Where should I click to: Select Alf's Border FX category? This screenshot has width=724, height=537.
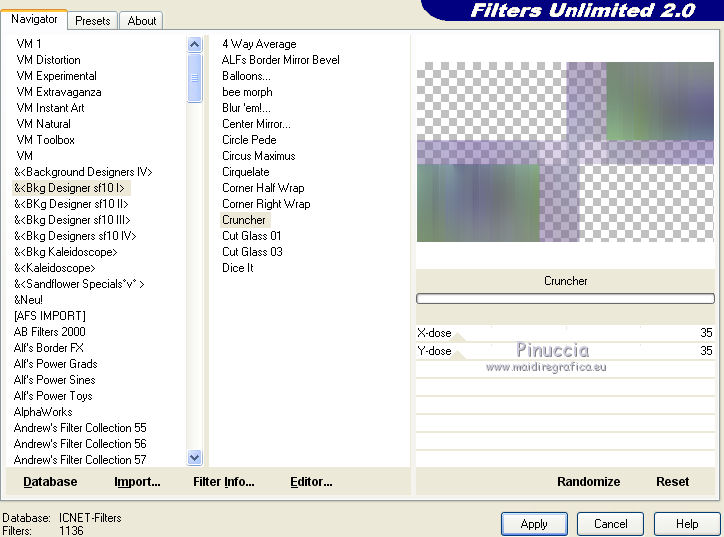[48, 348]
